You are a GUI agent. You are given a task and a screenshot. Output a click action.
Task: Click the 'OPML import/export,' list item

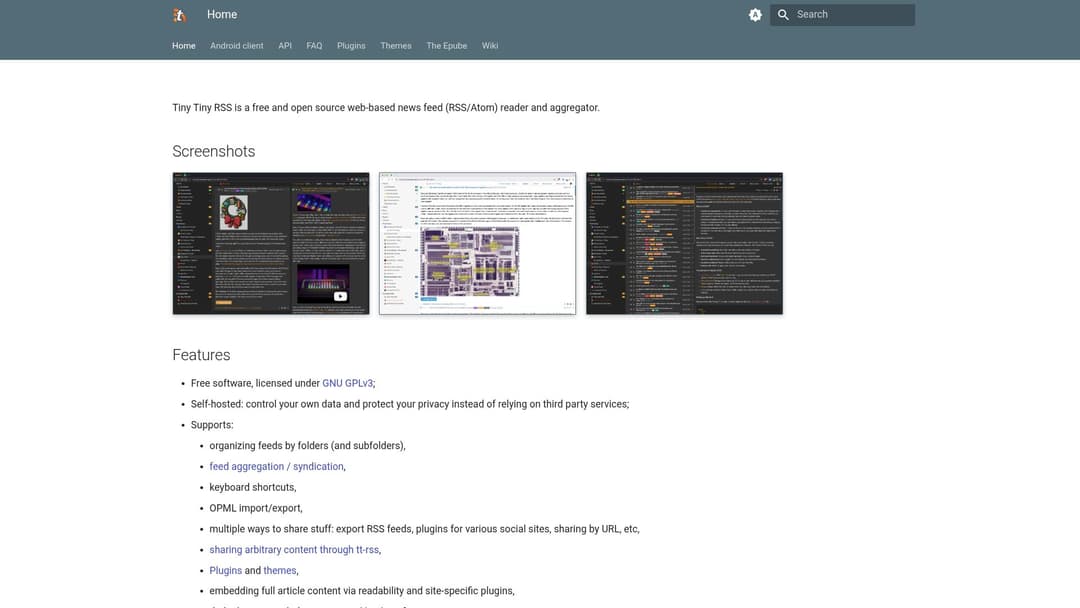pyautogui.click(x=256, y=508)
